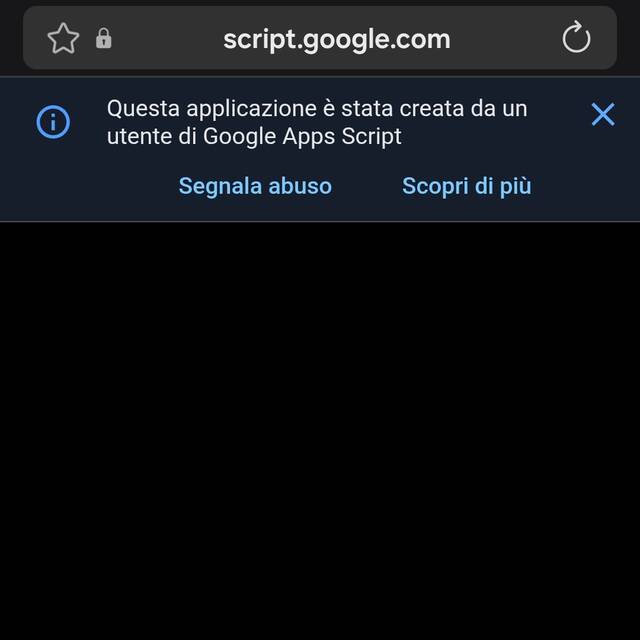
Task: Click the "Questa applicazione è stata creata" text line
Action: click(x=317, y=108)
